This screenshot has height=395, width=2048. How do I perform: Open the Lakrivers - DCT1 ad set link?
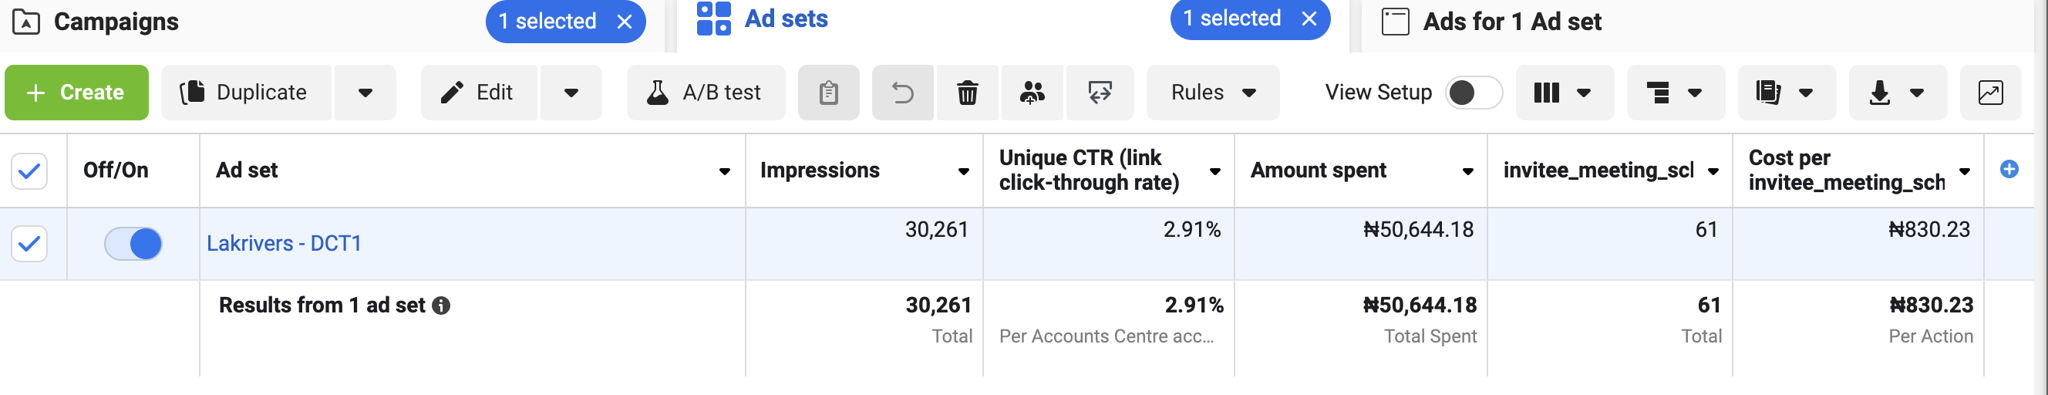(284, 243)
